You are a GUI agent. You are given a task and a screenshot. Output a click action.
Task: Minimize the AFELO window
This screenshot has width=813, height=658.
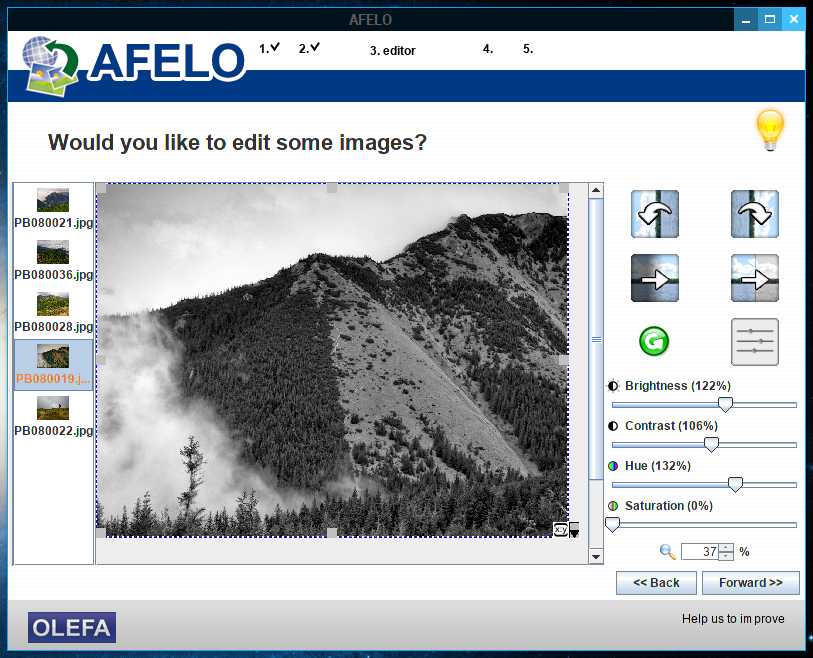pyautogui.click(x=746, y=20)
